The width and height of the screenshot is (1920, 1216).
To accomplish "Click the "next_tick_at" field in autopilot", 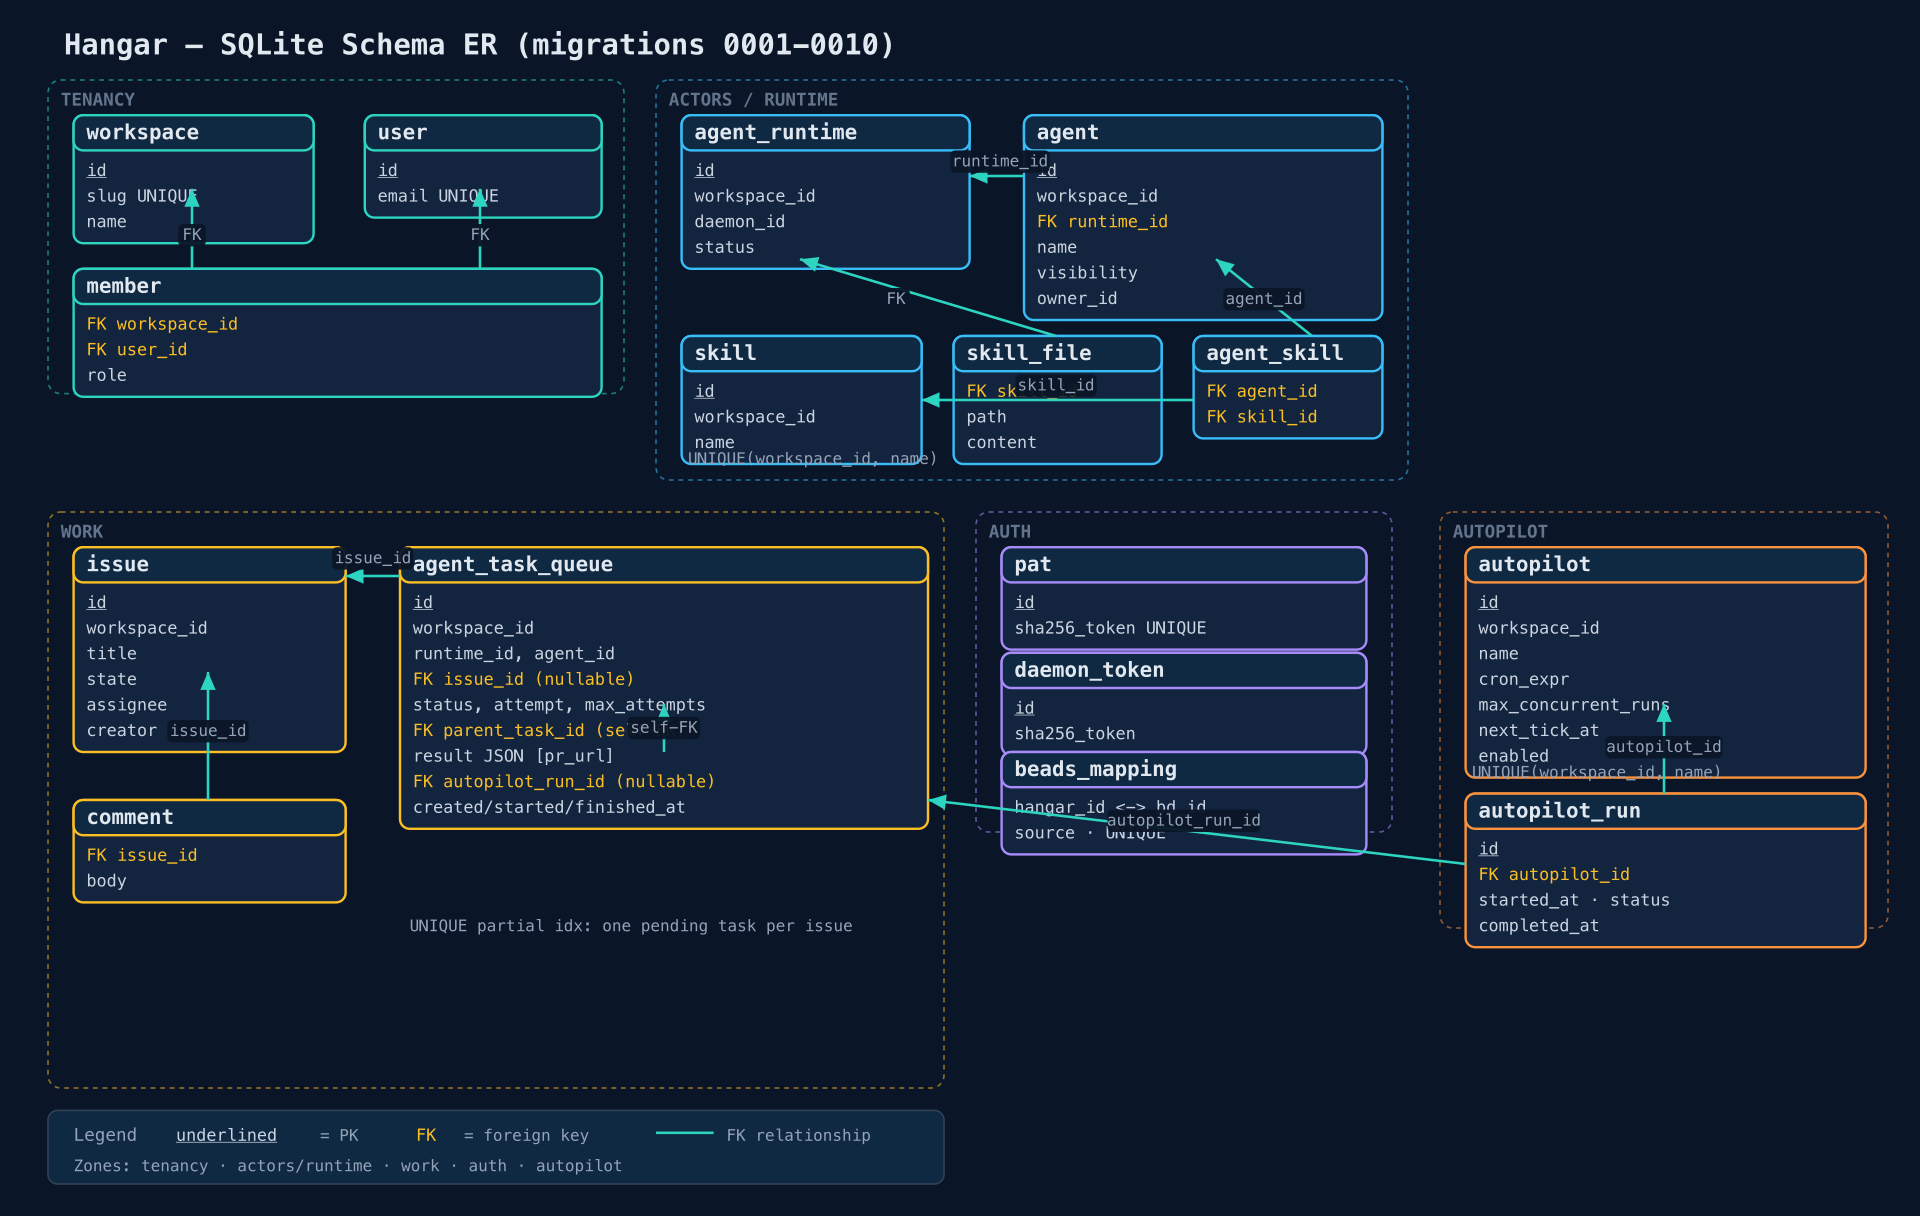I will (1539, 731).
